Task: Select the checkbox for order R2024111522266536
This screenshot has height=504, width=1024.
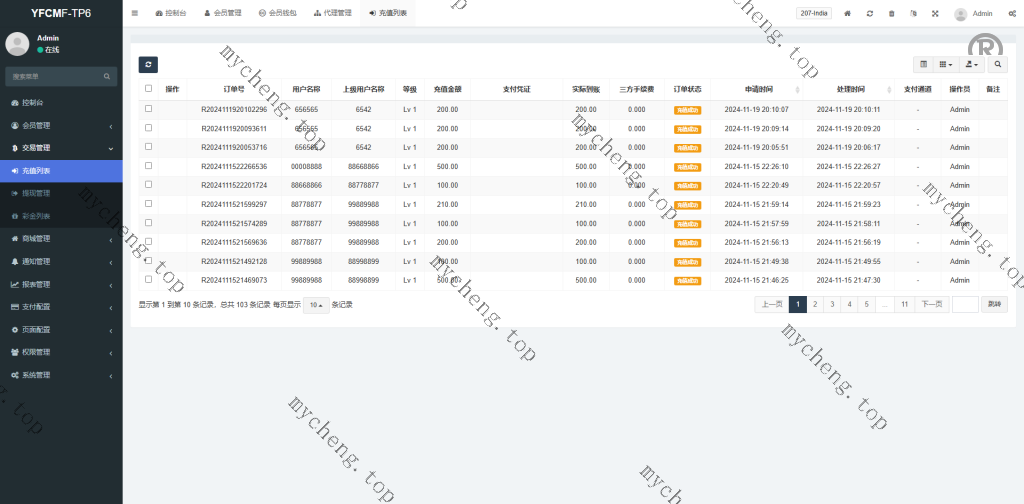Action: pos(149,166)
